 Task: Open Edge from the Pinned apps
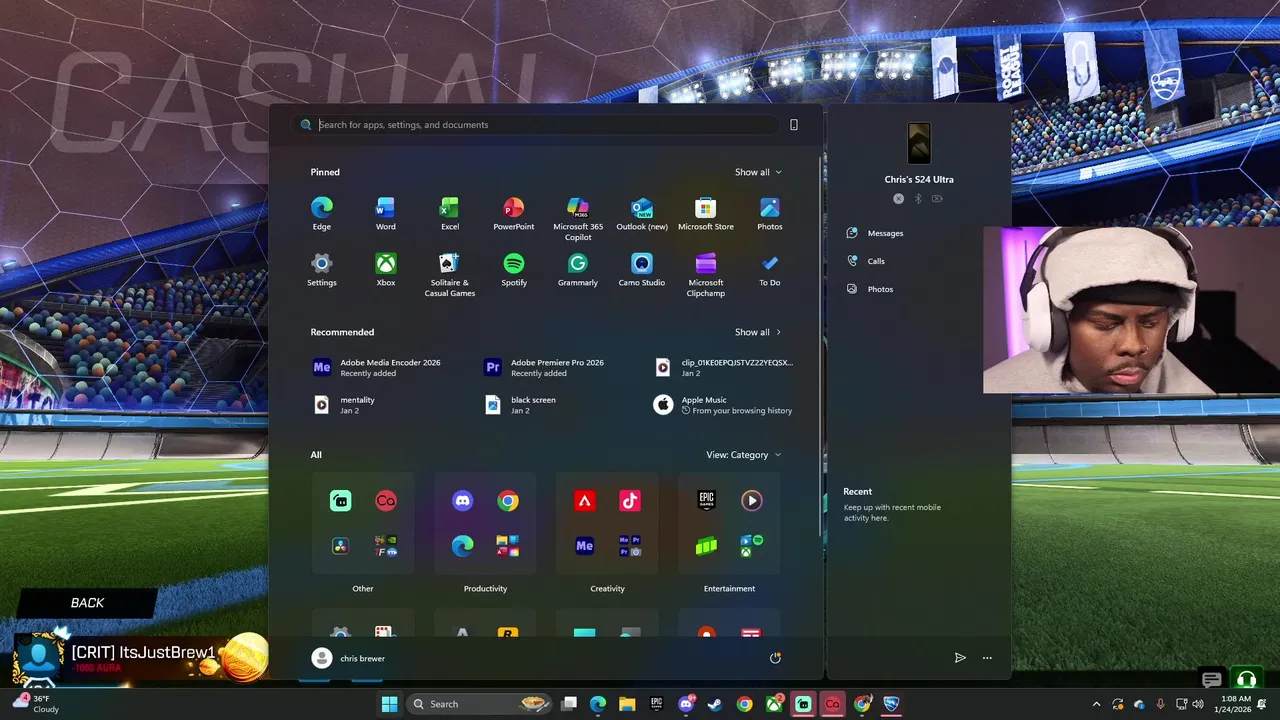[321, 213]
